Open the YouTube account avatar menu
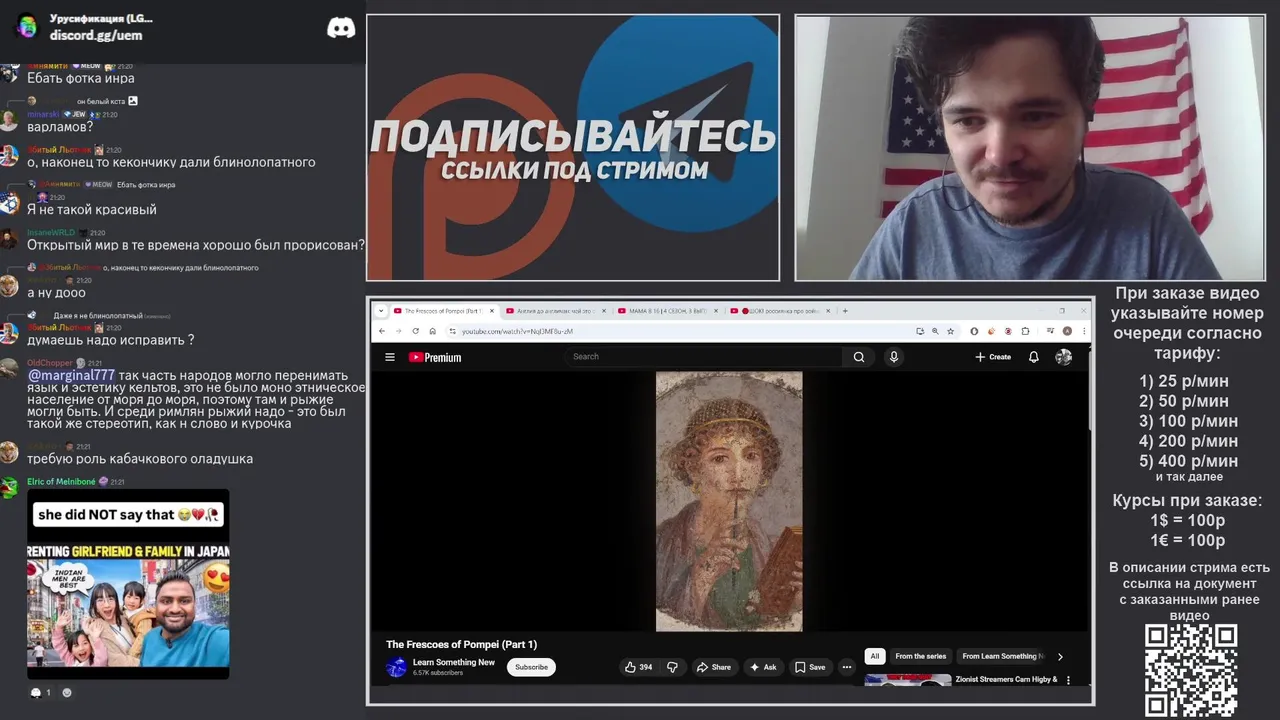Viewport: 1280px width, 720px height. click(1063, 357)
